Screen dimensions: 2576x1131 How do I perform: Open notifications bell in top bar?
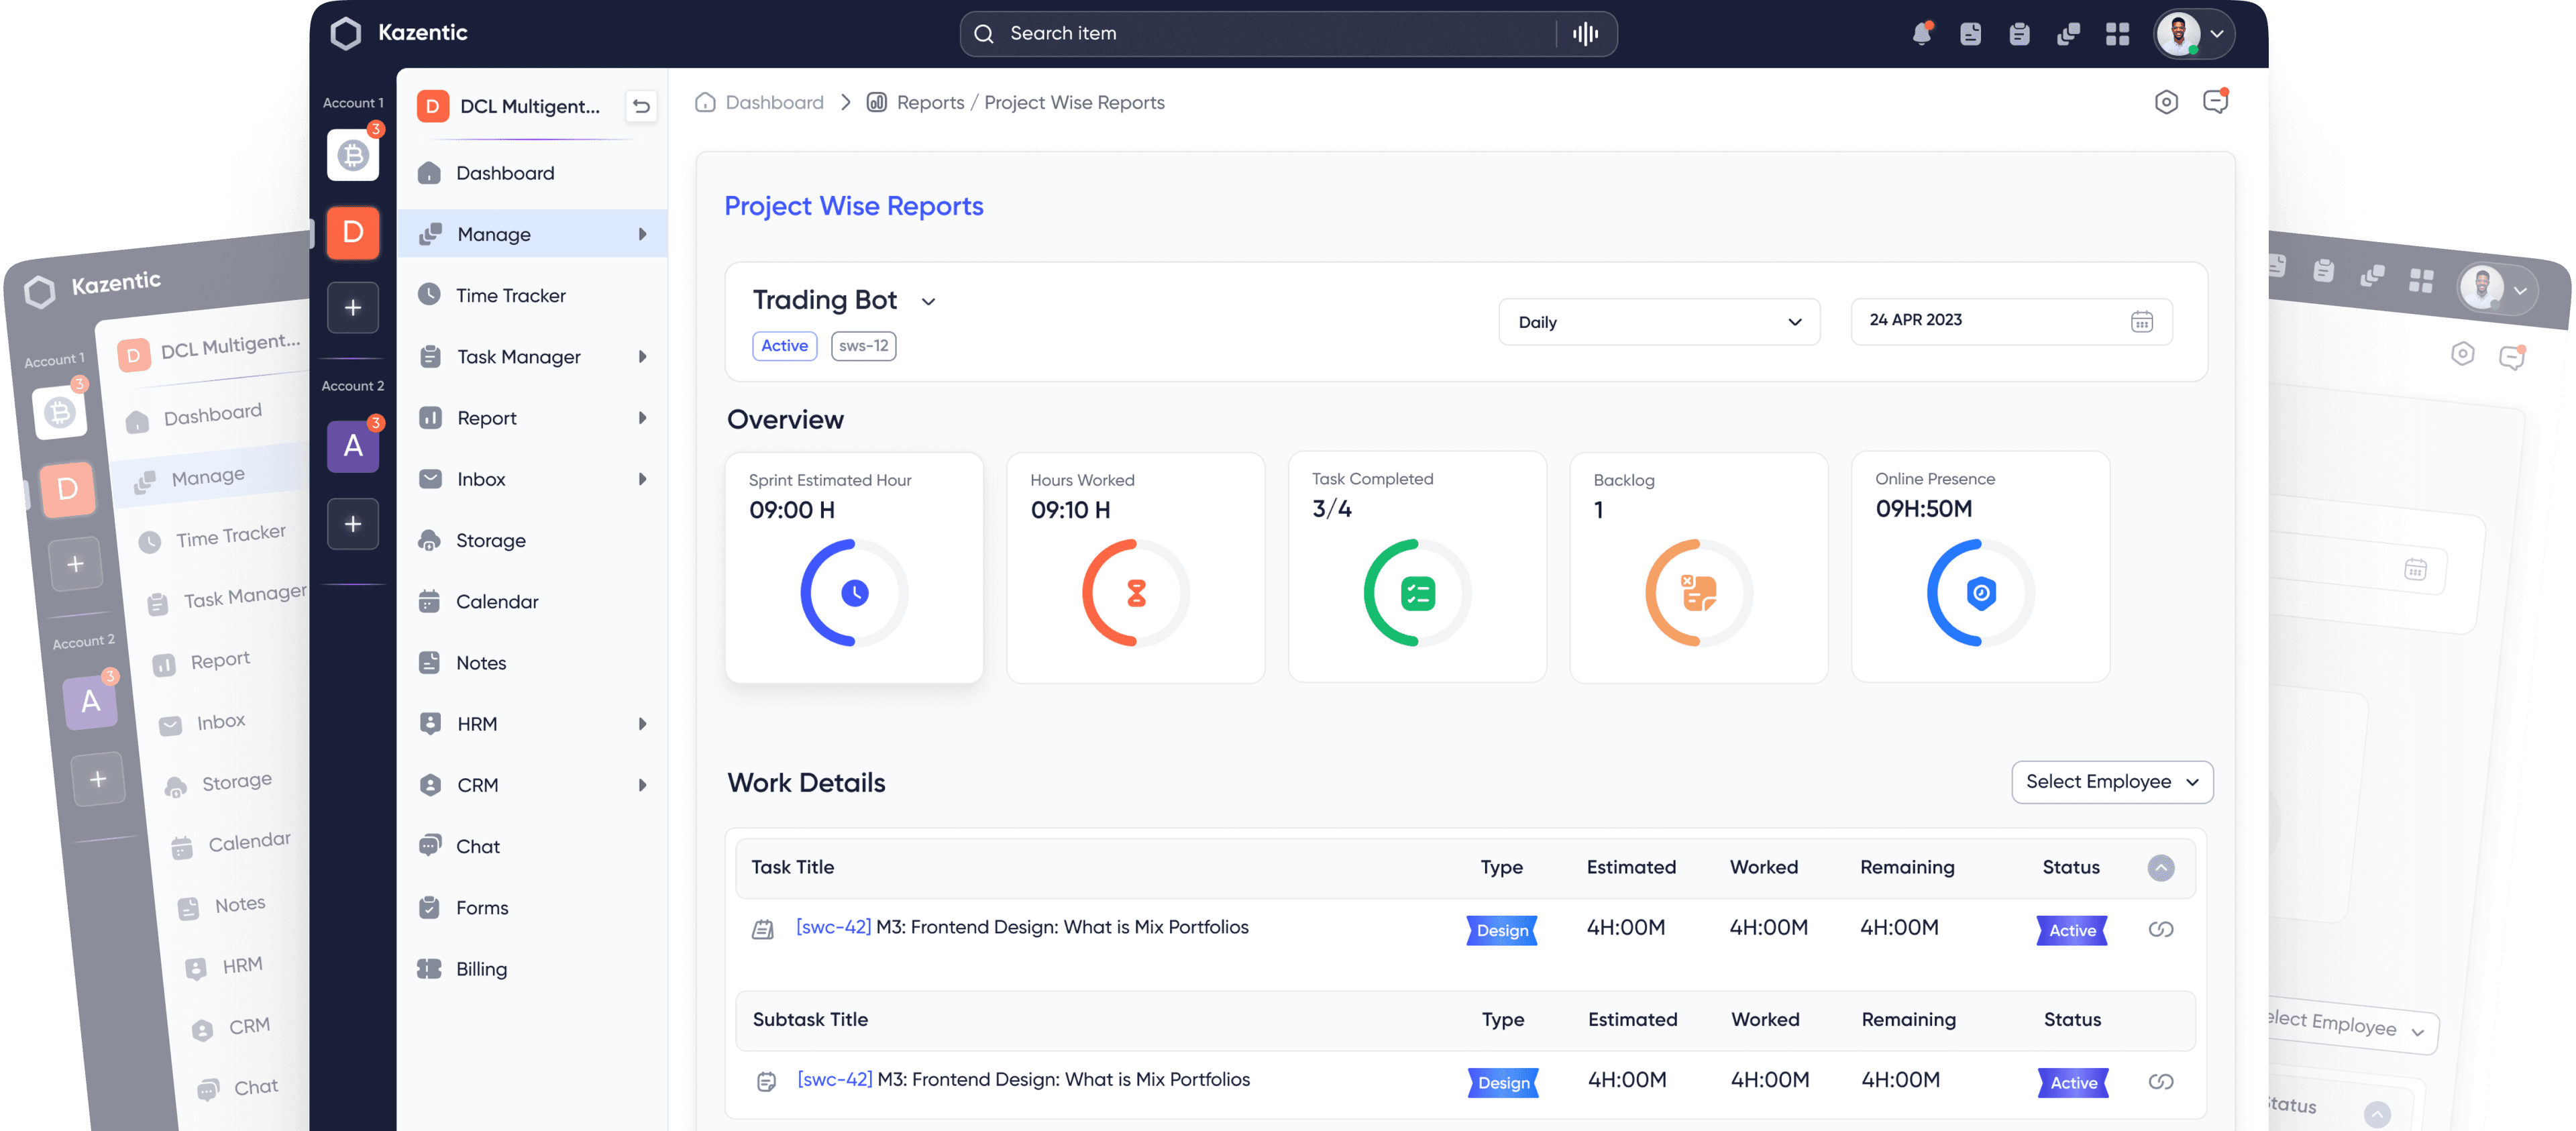[1921, 33]
